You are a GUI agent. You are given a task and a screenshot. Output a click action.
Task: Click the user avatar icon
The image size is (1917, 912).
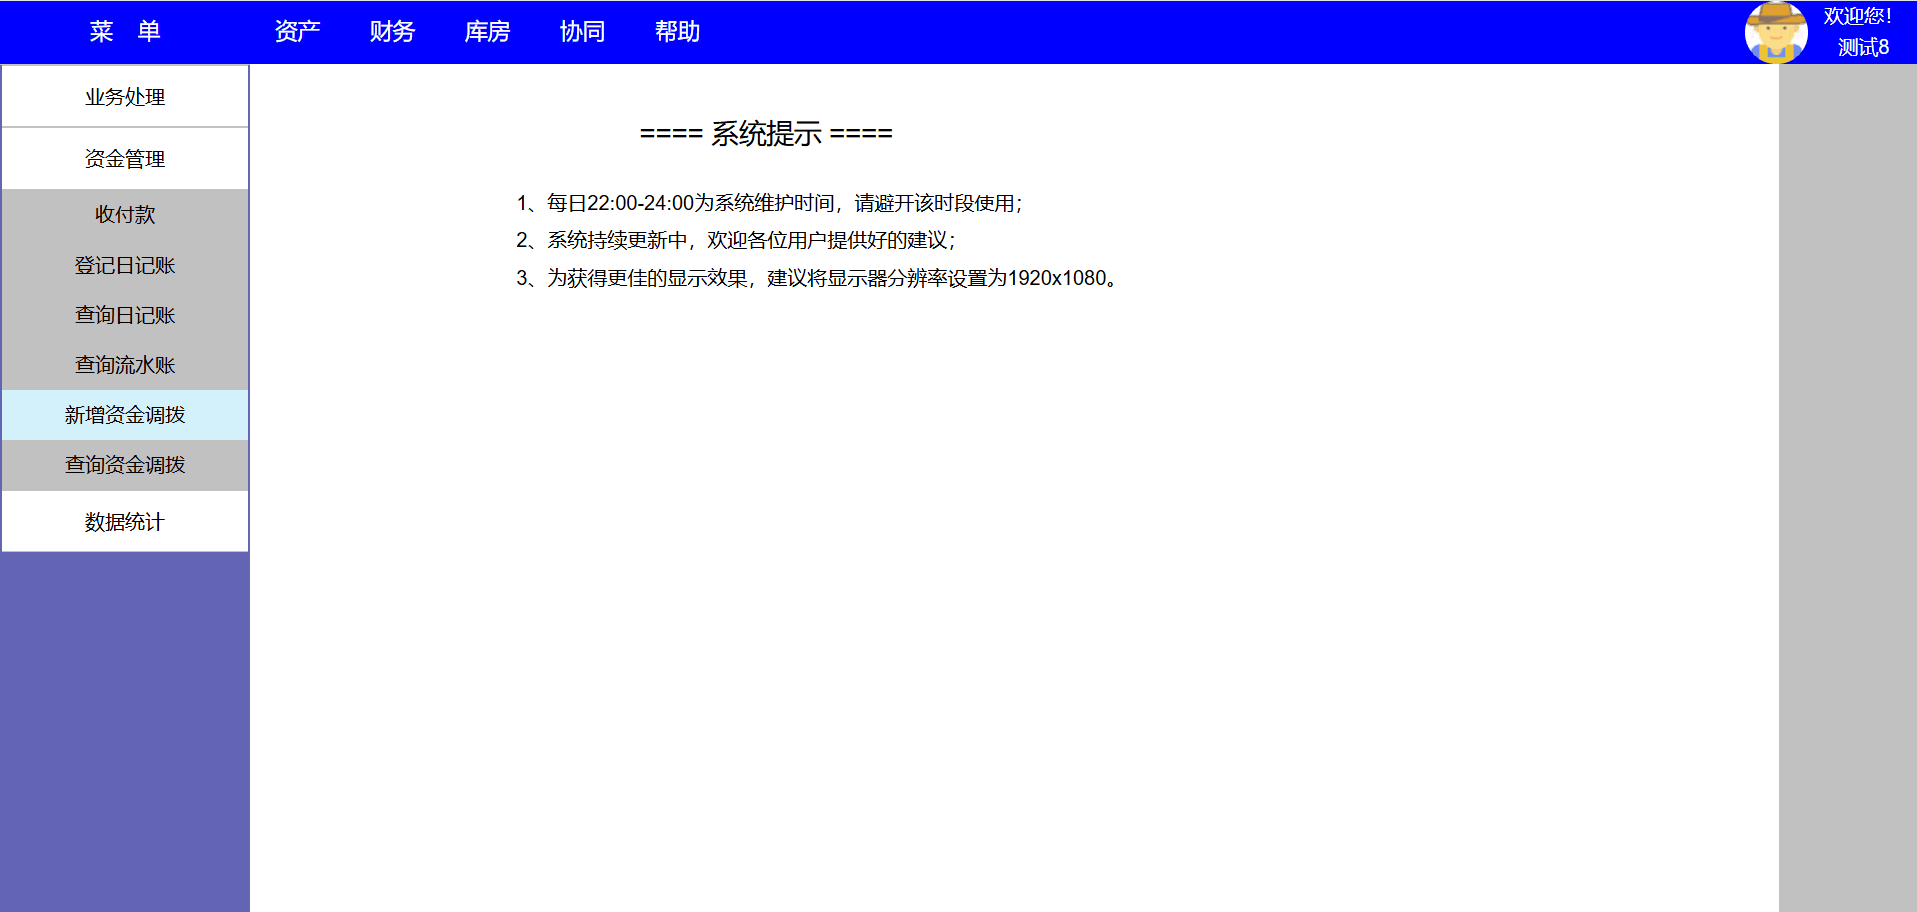pyautogui.click(x=1775, y=32)
